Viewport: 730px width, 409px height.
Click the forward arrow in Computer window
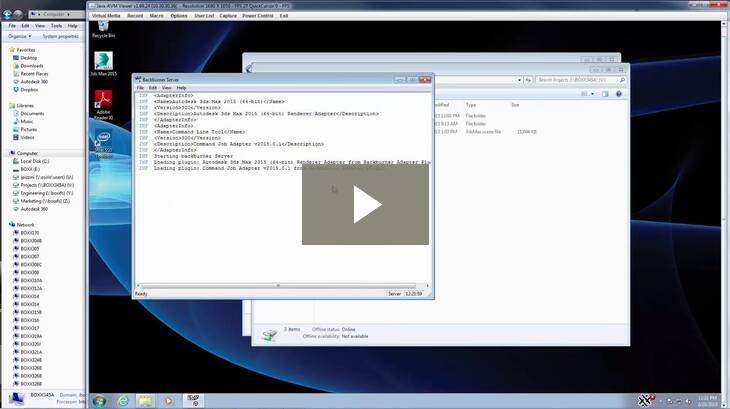[x=18, y=14]
